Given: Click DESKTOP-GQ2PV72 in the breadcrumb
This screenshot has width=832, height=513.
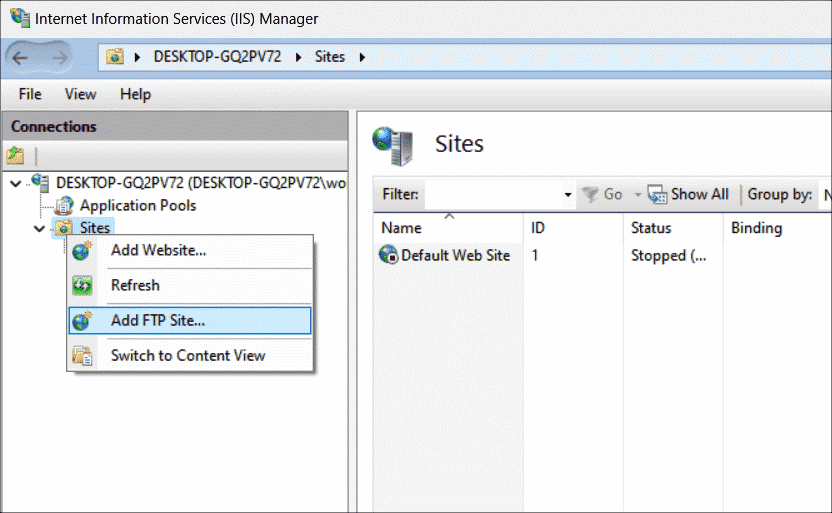Looking at the screenshot, I should (218, 57).
